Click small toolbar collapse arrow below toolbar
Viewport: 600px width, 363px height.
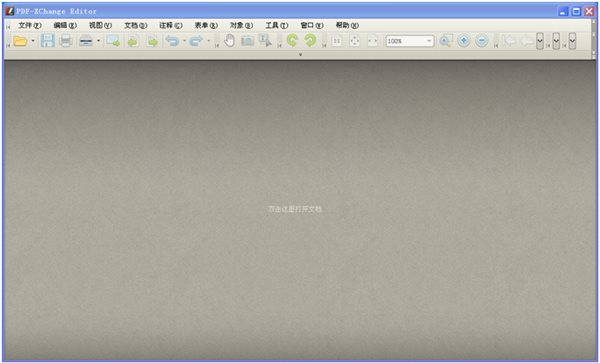[x=300, y=55]
